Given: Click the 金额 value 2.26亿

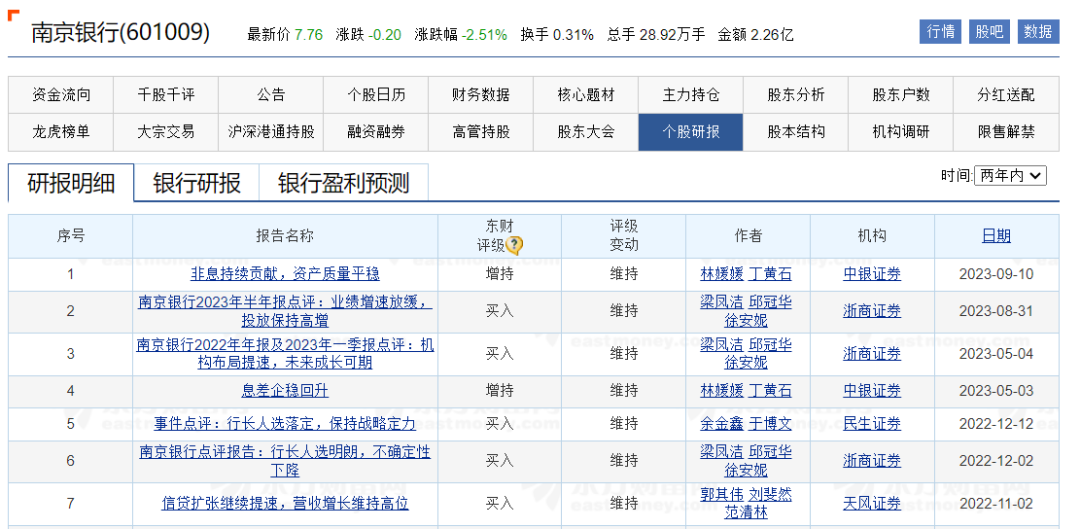Looking at the screenshot, I should [771, 34].
